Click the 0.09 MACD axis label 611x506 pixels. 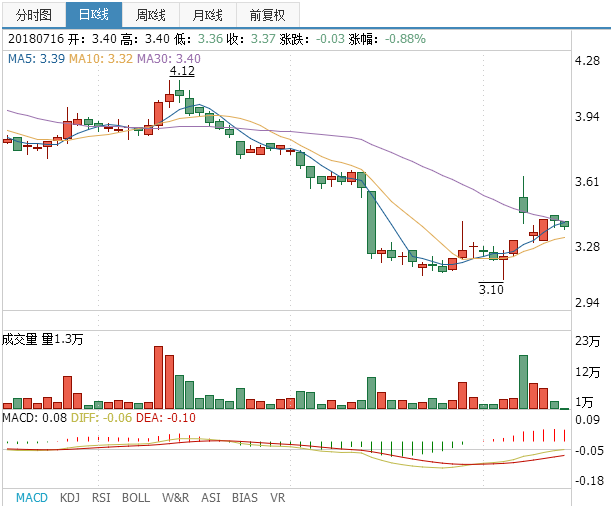click(587, 420)
